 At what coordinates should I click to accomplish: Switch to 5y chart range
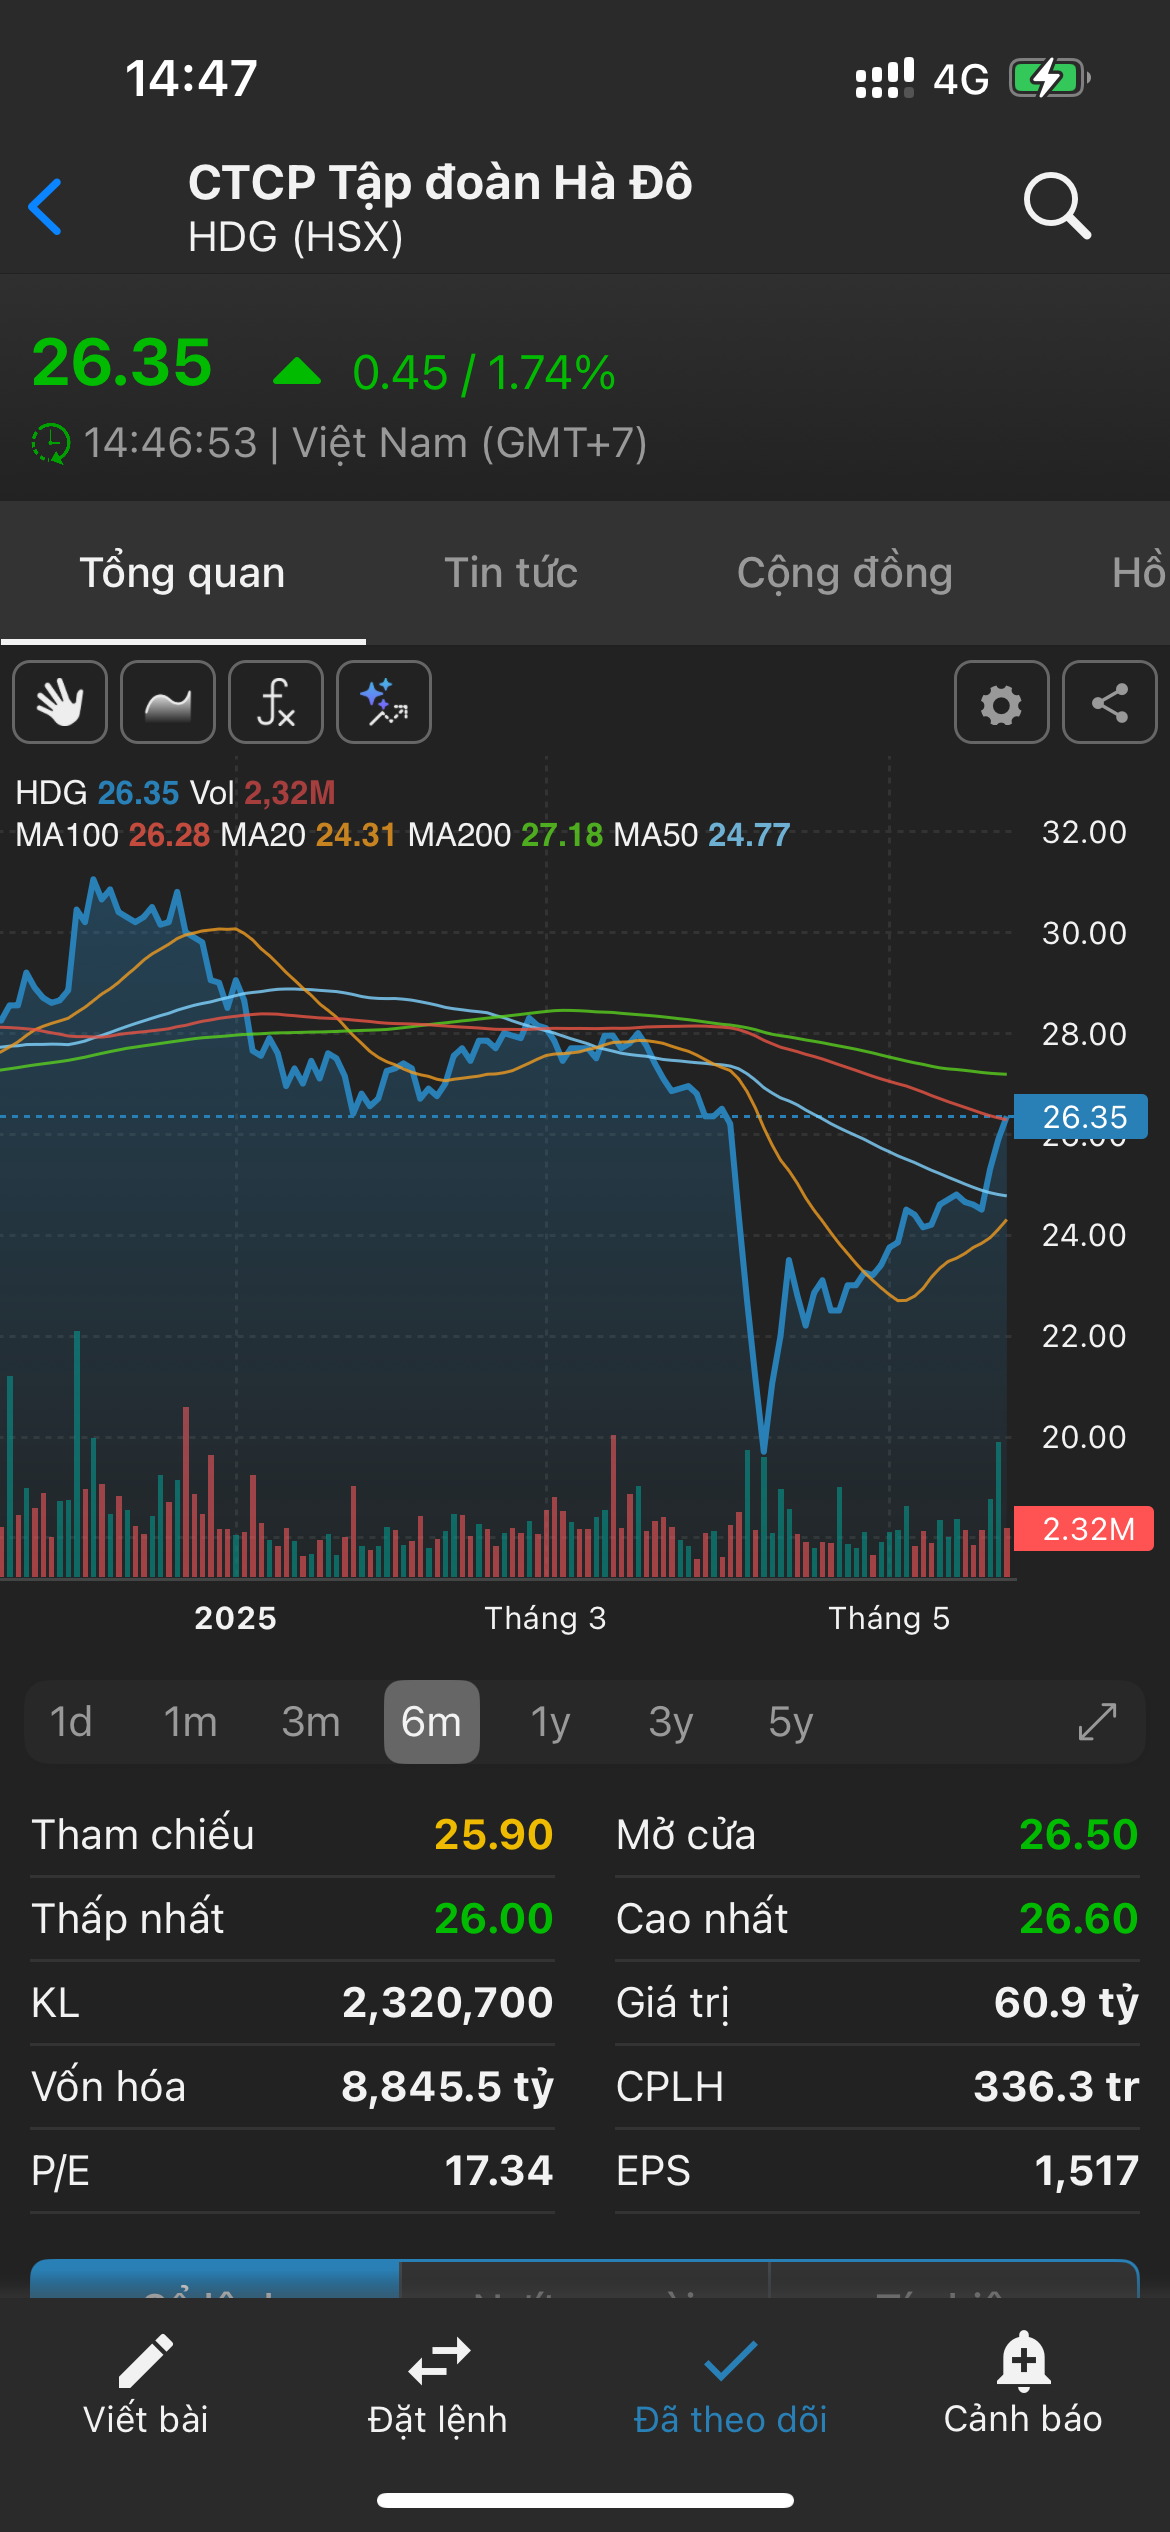790,1721
